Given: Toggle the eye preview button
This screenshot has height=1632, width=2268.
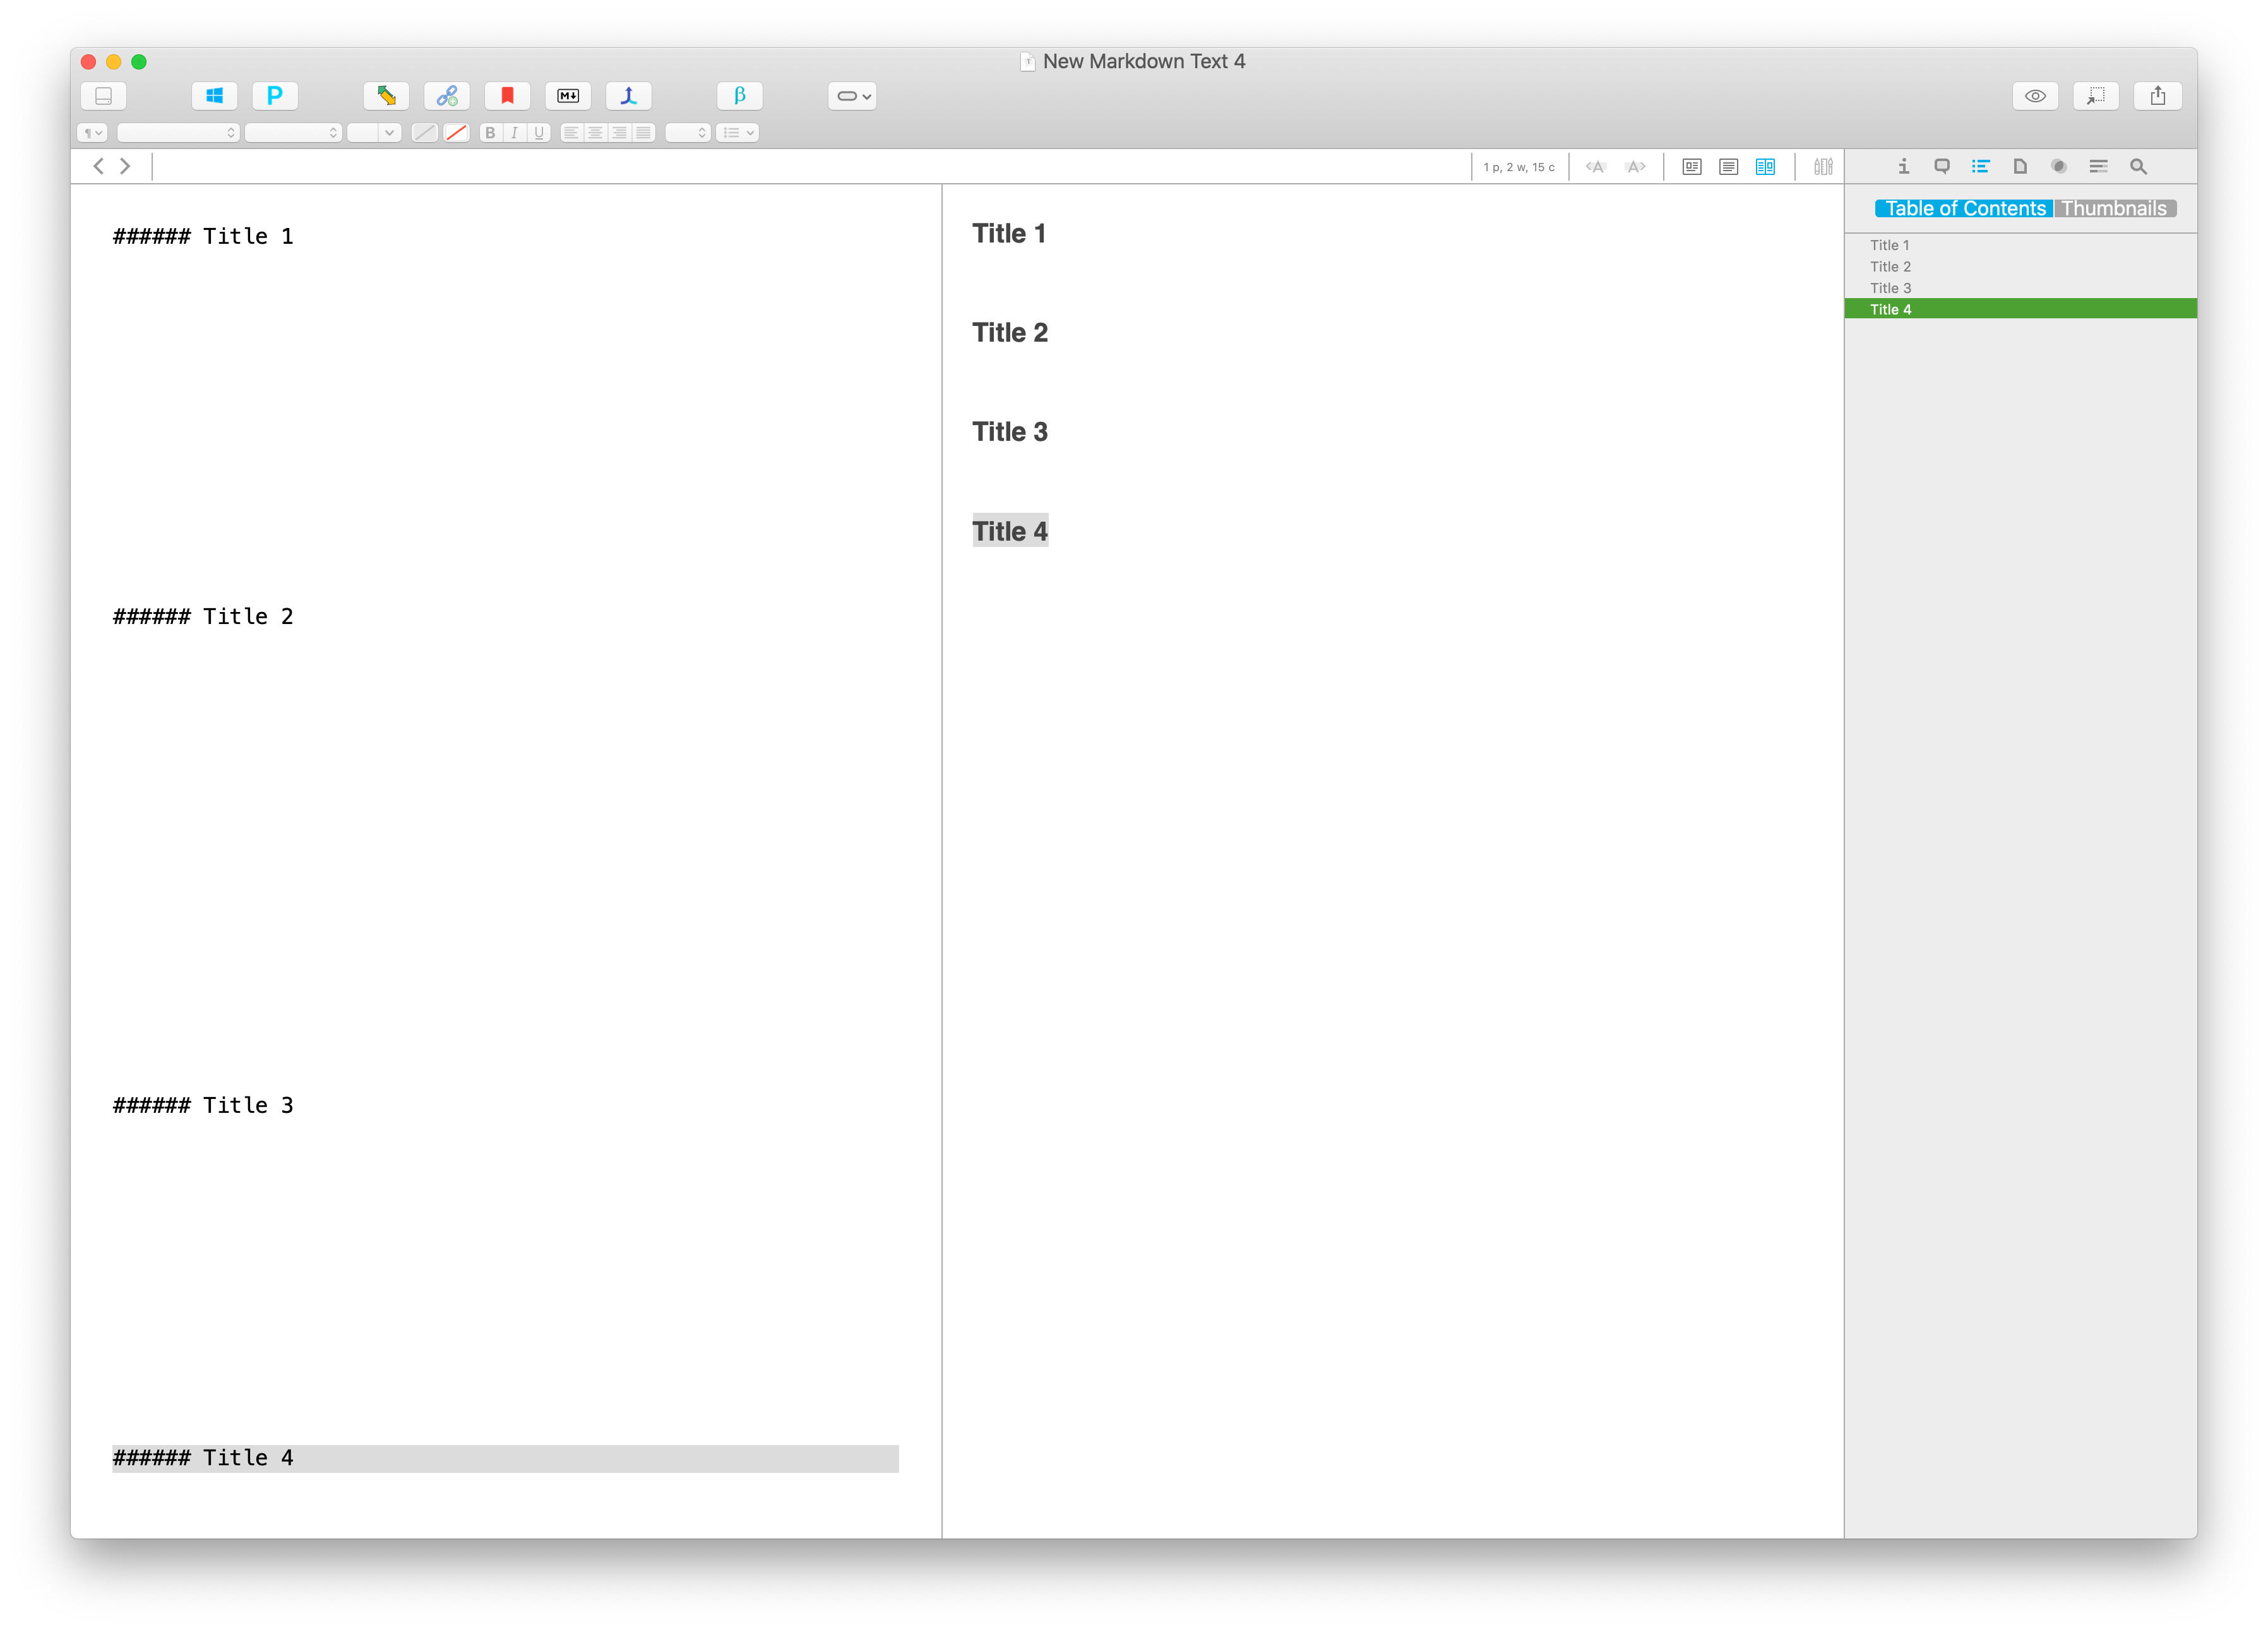Looking at the screenshot, I should point(2035,96).
